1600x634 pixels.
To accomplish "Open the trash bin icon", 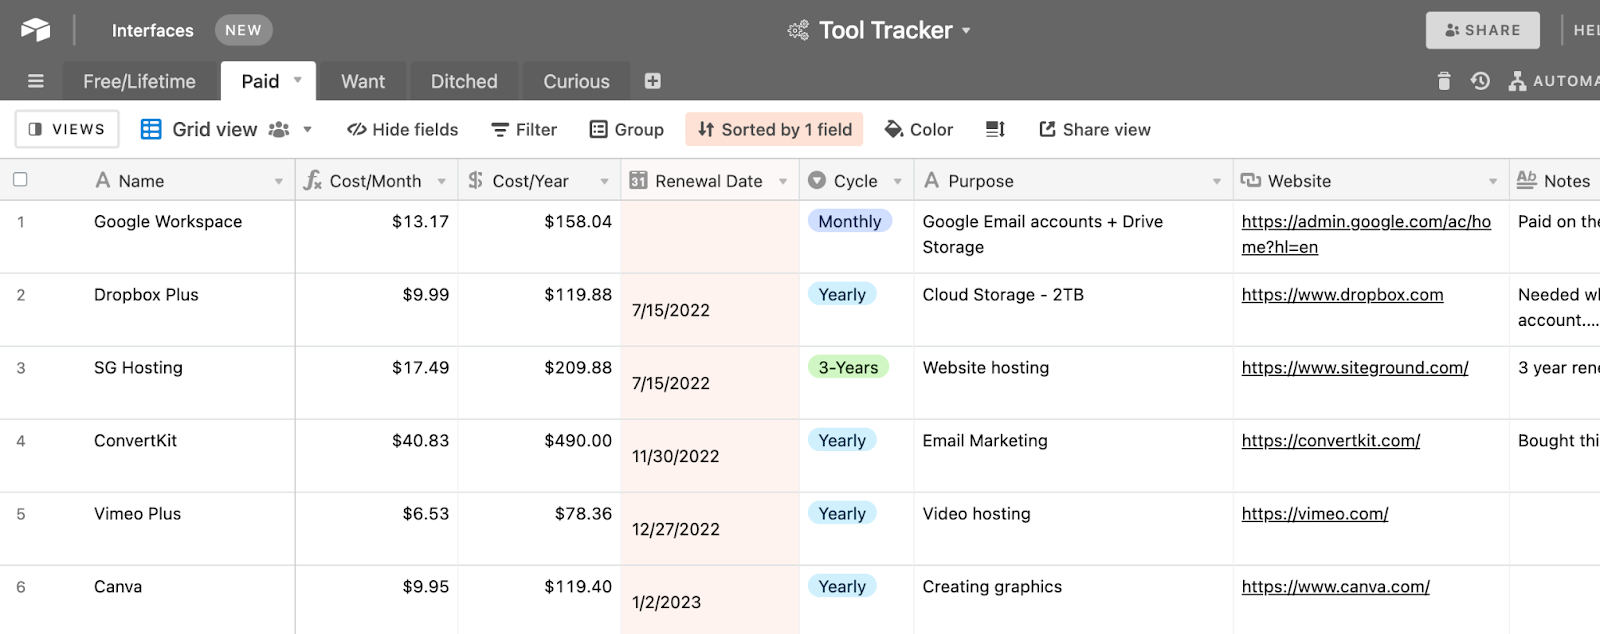I will click(1443, 81).
